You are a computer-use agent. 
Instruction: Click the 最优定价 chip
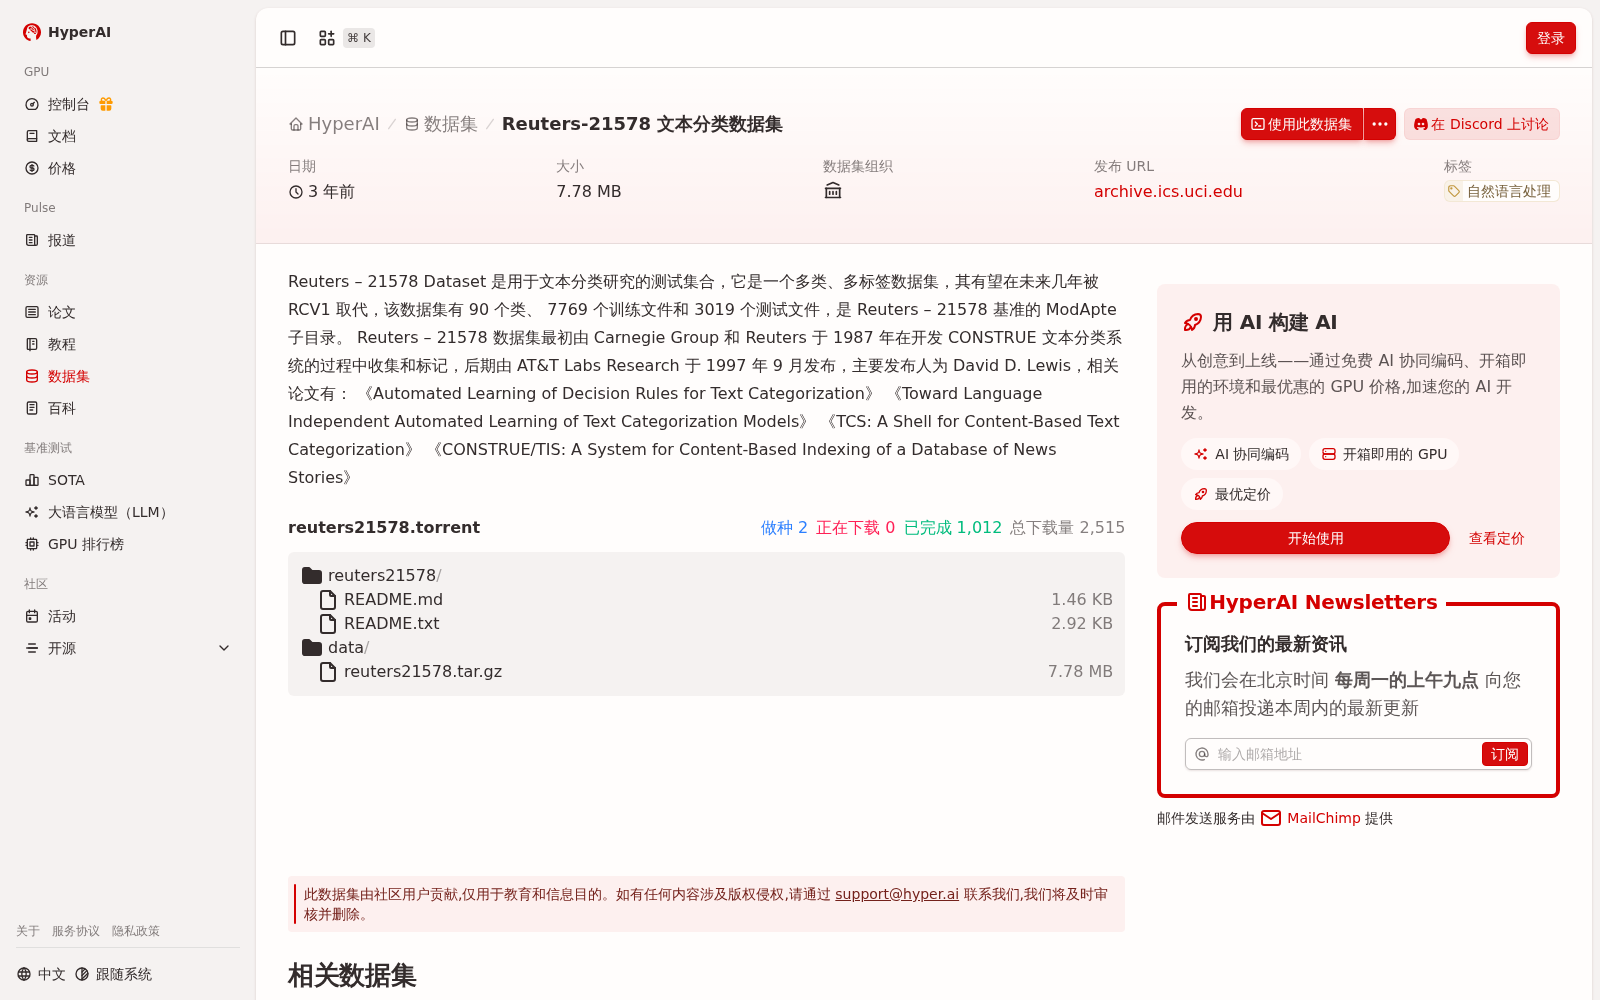point(1232,494)
